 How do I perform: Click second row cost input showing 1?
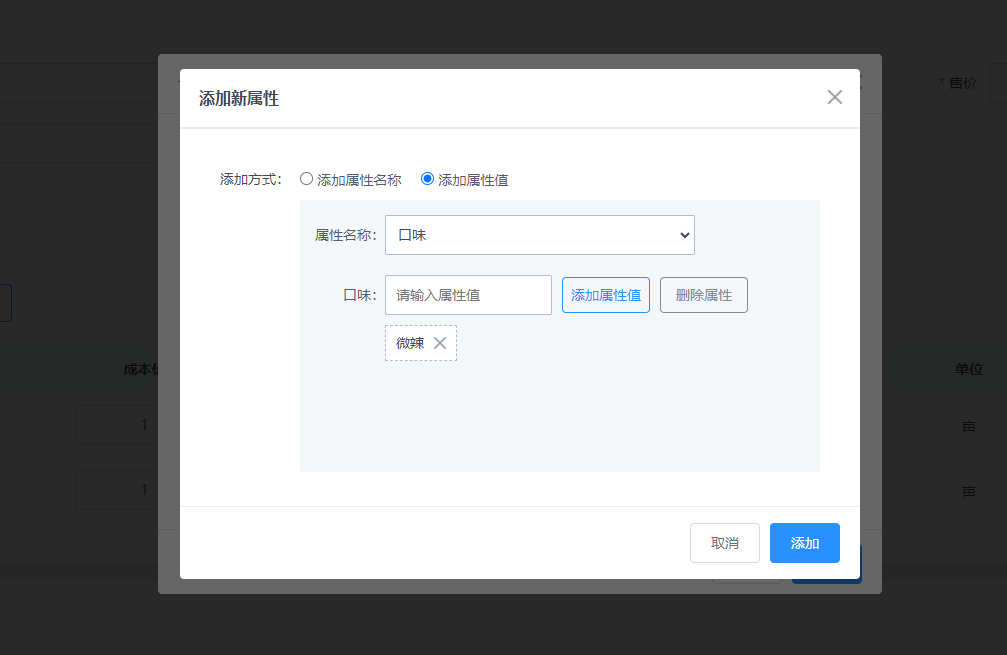pos(118,490)
